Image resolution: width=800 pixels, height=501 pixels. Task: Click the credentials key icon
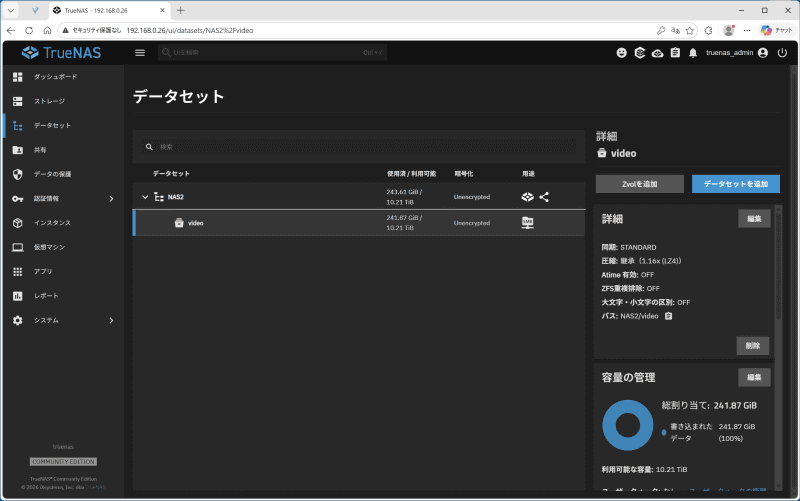click(x=18, y=198)
